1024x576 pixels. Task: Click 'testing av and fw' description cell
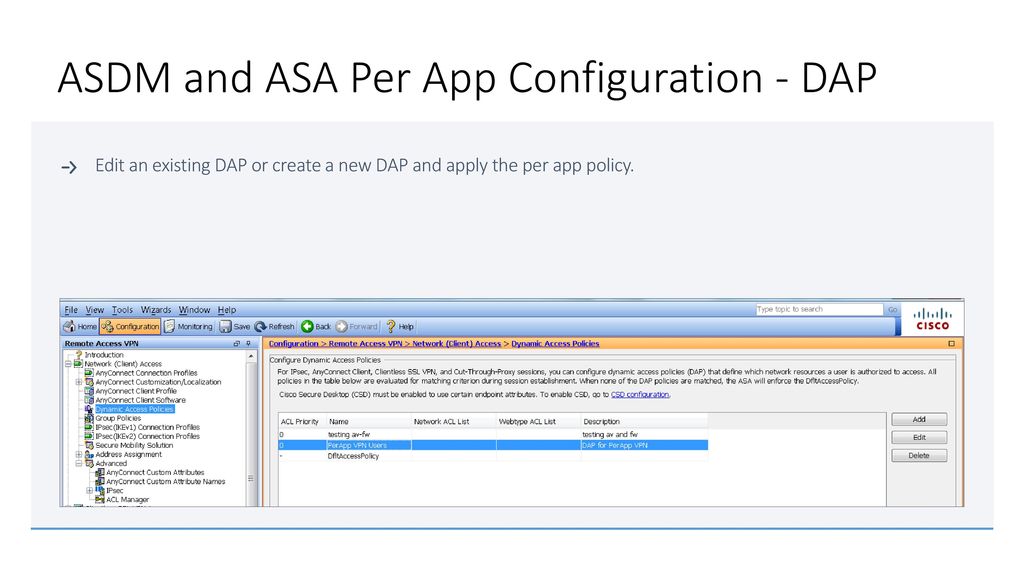[x=644, y=434]
